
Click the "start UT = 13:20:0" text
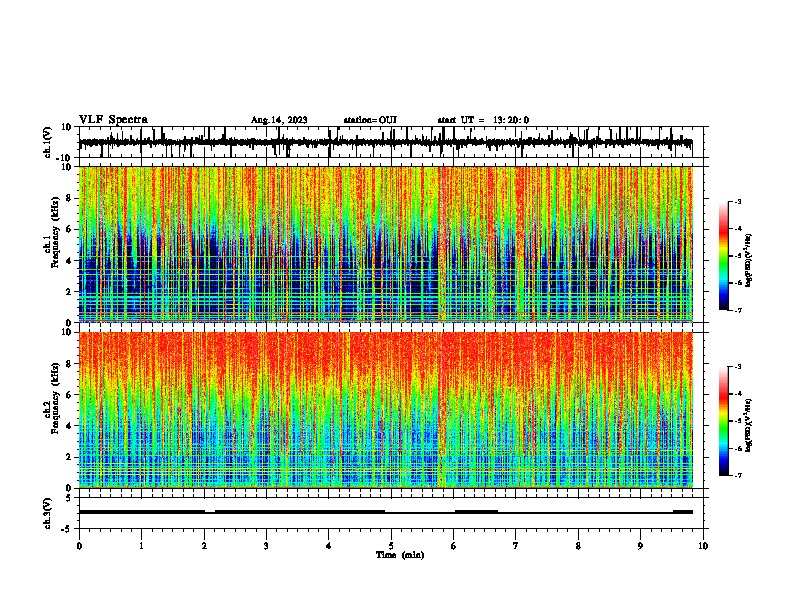point(483,120)
